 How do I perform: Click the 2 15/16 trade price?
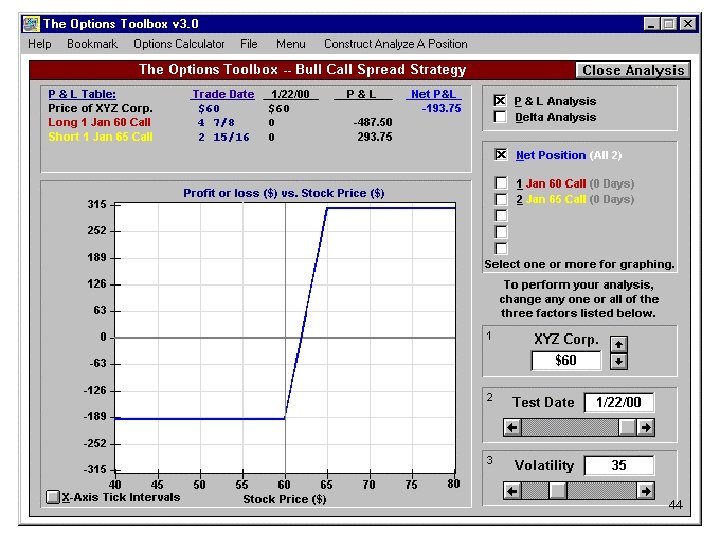(x=224, y=137)
